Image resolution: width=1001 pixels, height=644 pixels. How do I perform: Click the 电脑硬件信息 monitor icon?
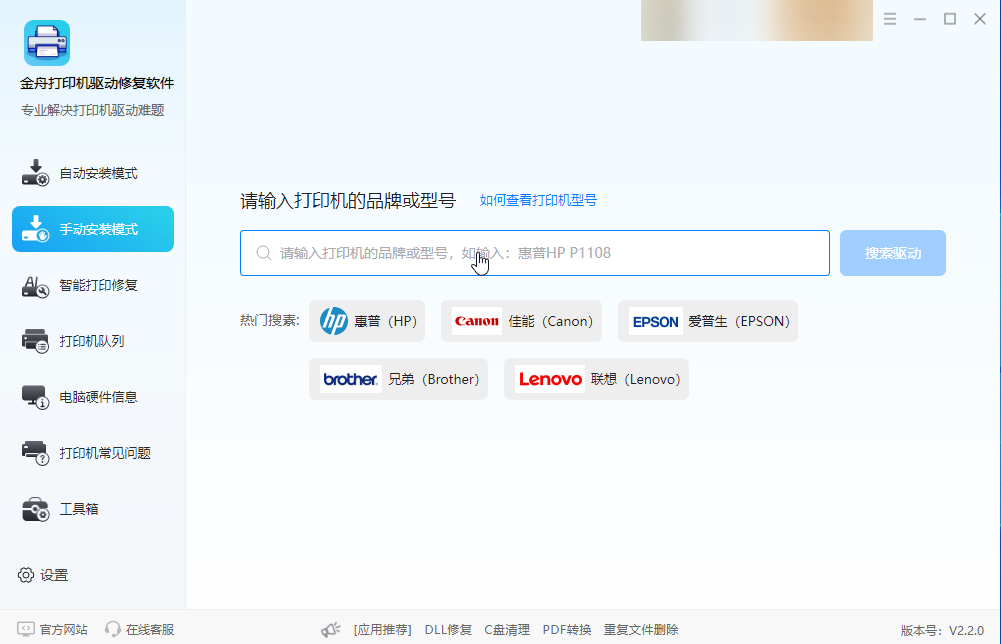click(x=35, y=397)
